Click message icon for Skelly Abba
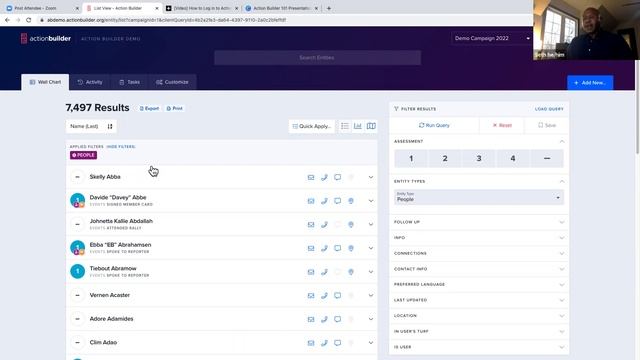This screenshot has width=640, height=360. click(338, 177)
